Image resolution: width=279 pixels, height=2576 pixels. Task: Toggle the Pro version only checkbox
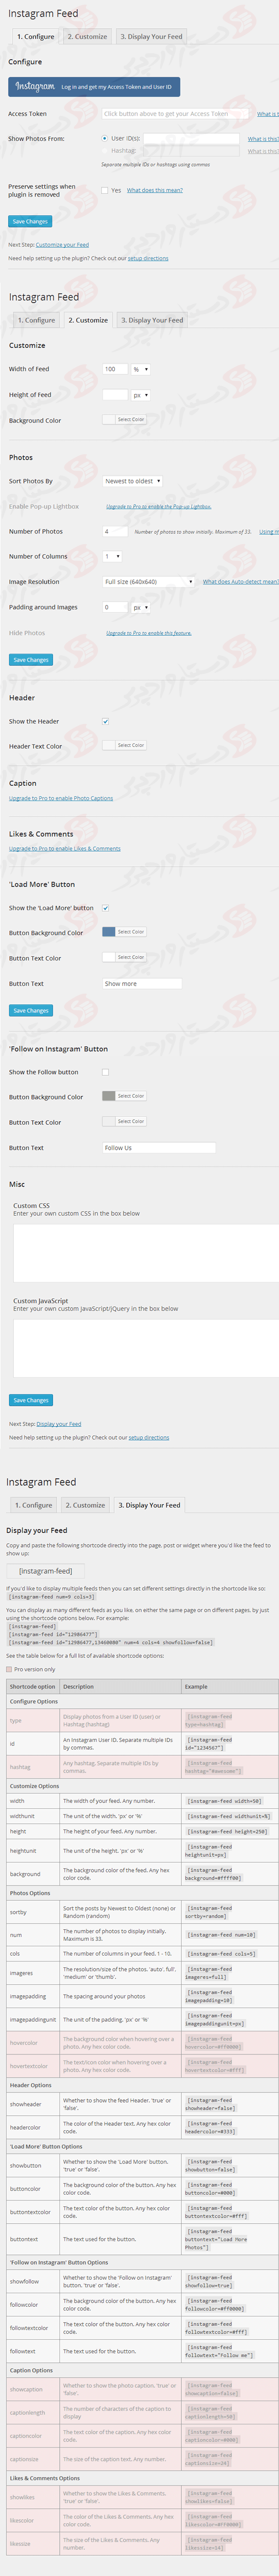9,1669
